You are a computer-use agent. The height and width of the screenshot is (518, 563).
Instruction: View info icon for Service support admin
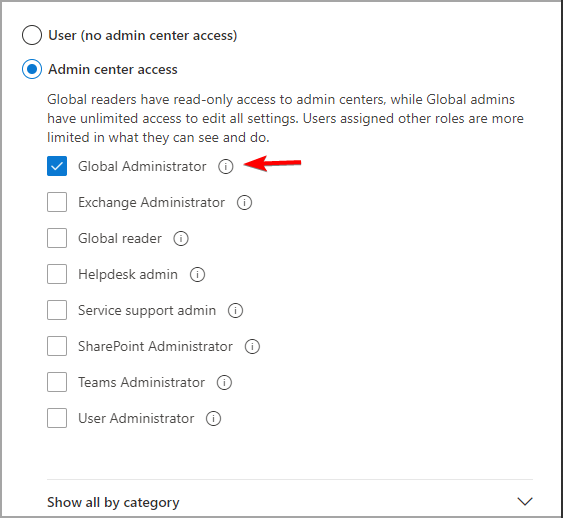pos(235,311)
